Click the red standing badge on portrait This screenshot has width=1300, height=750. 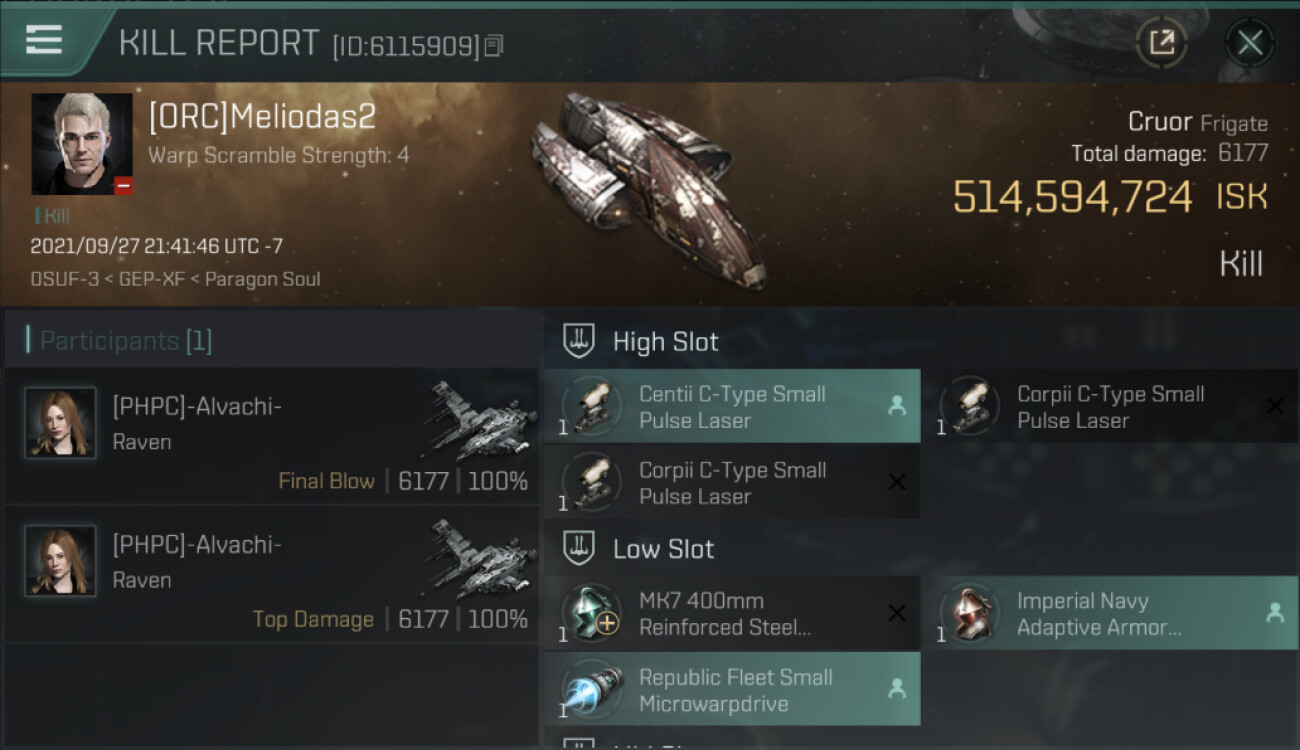[x=123, y=185]
